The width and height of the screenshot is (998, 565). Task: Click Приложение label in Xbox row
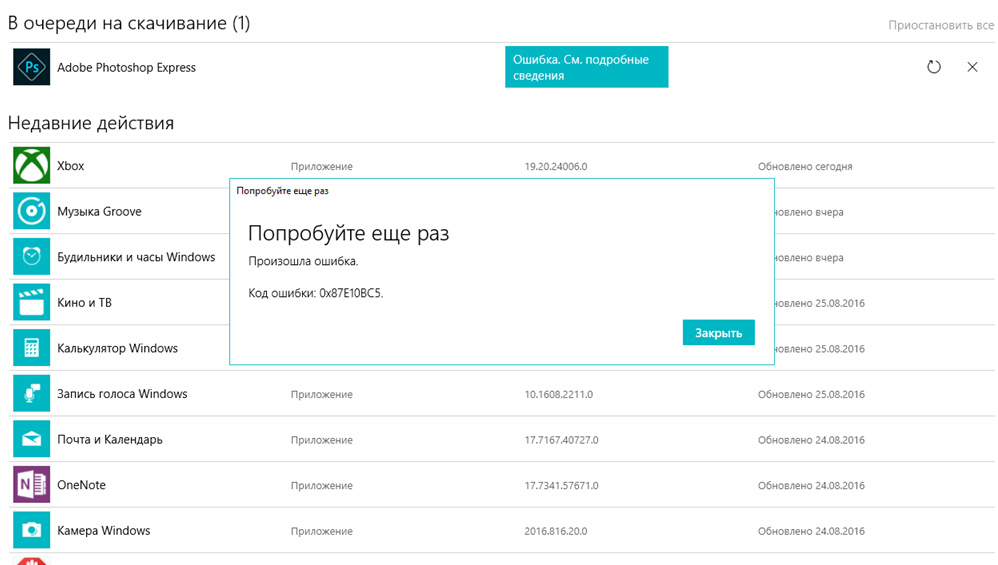click(x=321, y=167)
